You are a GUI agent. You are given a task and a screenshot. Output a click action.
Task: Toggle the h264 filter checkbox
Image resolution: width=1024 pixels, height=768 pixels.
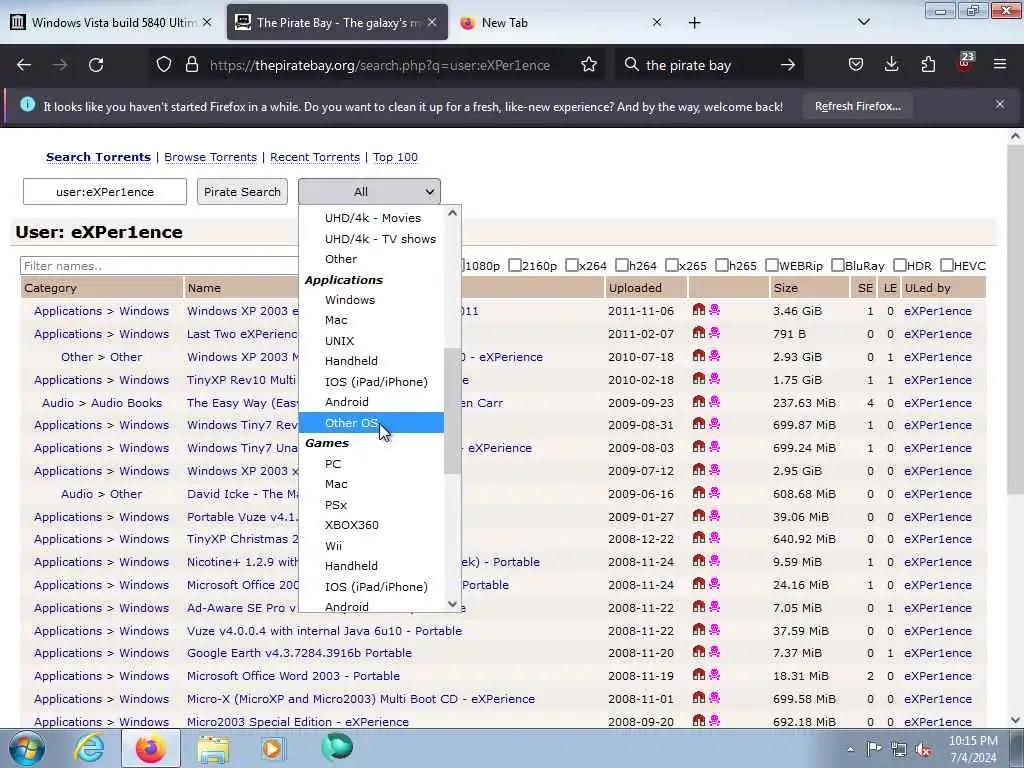click(622, 265)
